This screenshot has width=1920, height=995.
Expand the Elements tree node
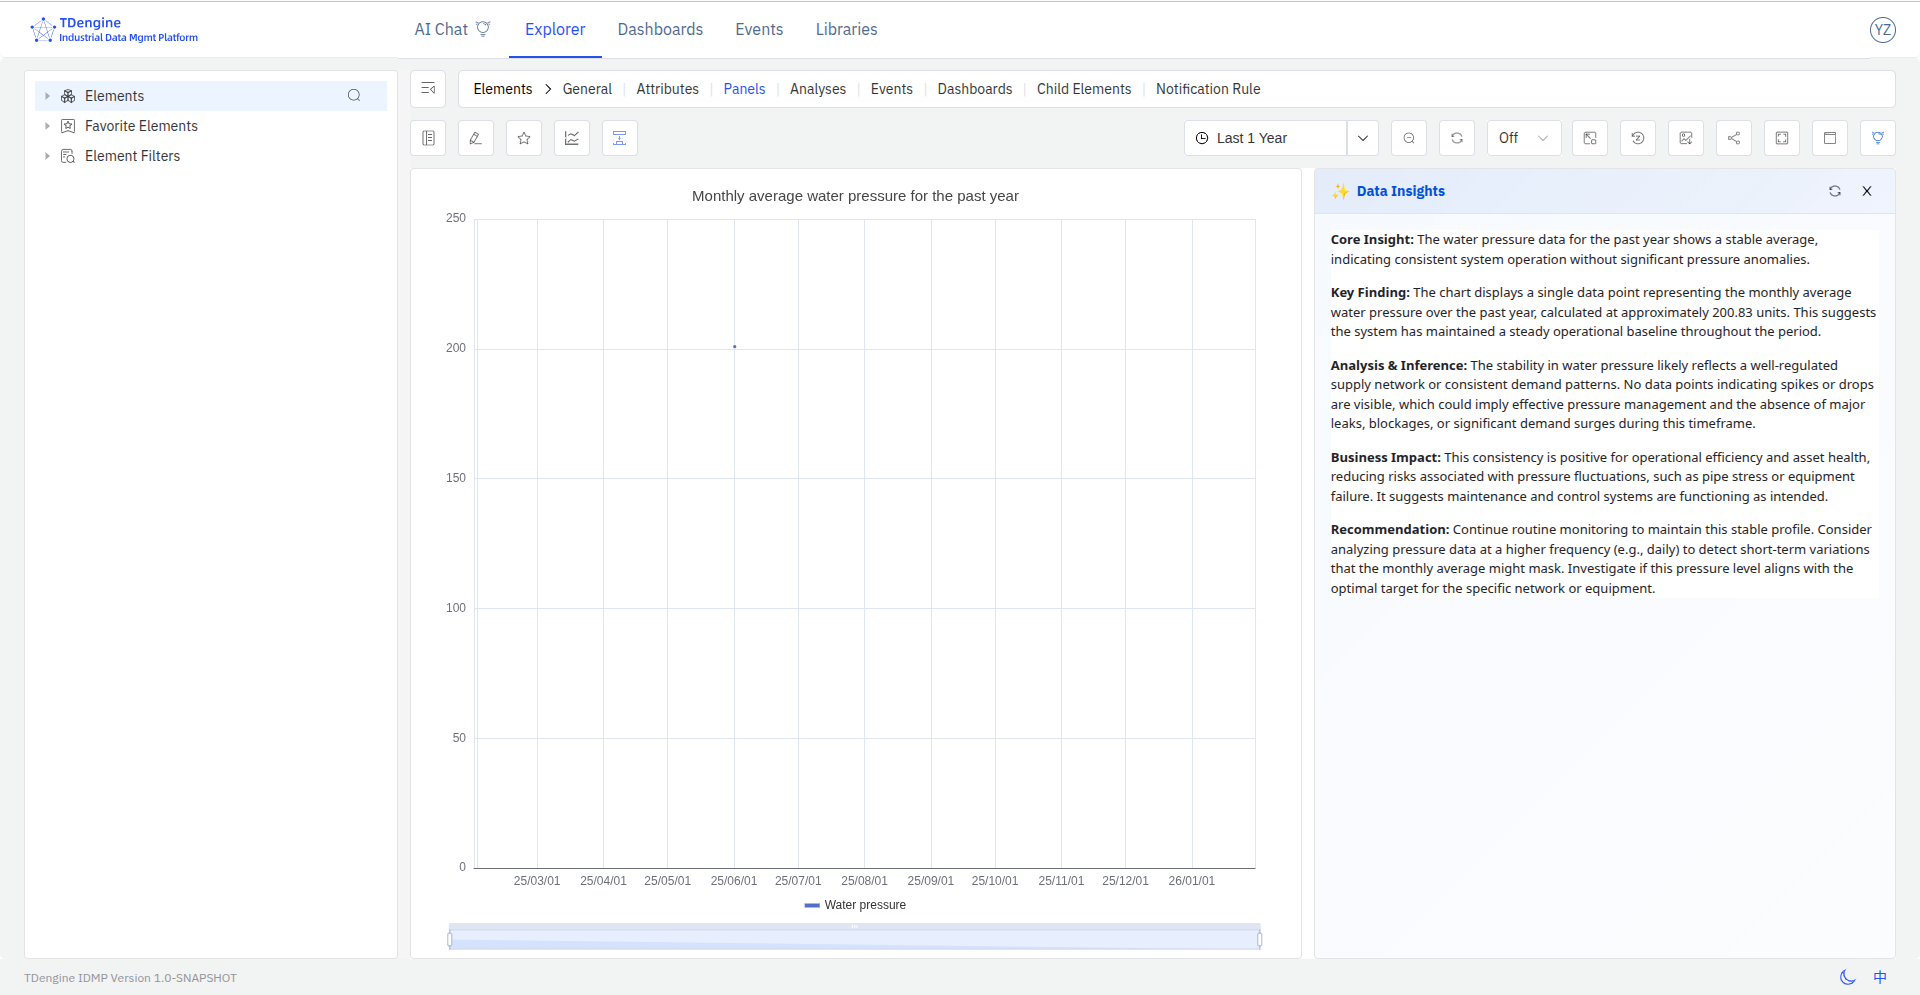[x=47, y=95]
